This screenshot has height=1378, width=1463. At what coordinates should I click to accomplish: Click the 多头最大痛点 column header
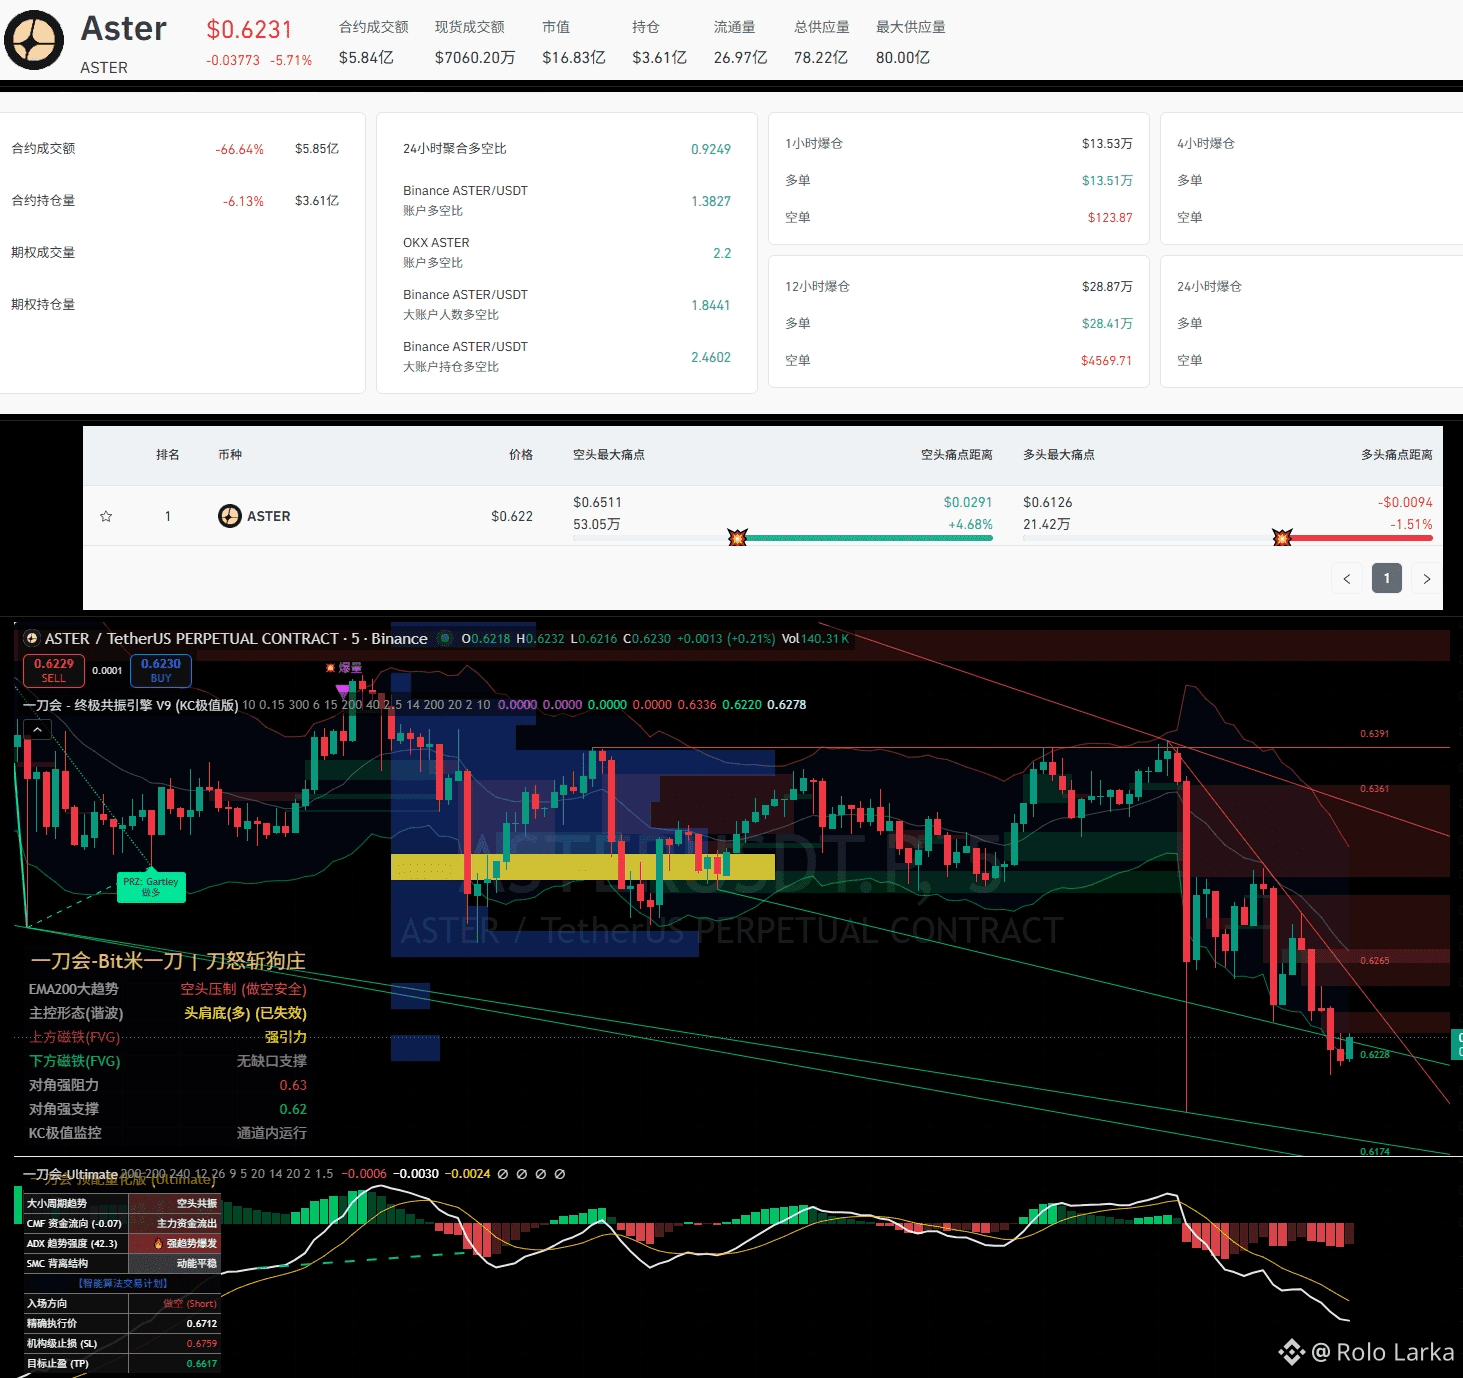(x=1059, y=455)
